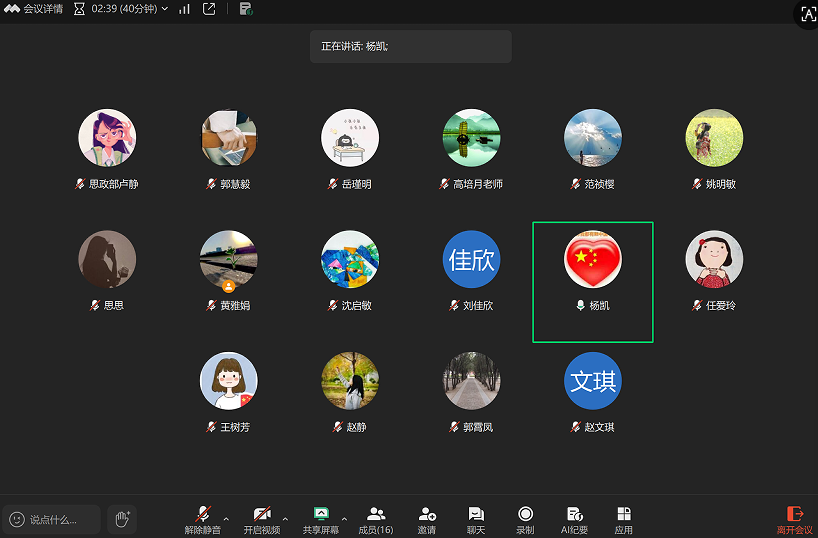Toggle recording with the 录制 button
The height and width of the screenshot is (538, 818).
click(525, 518)
